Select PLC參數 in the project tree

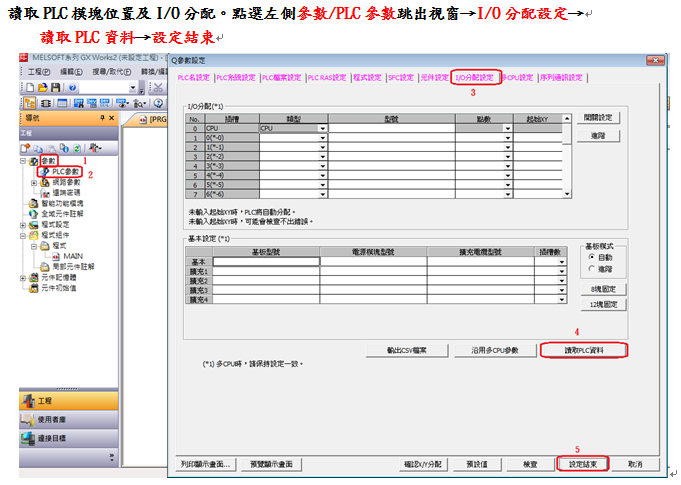coord(65,172)
